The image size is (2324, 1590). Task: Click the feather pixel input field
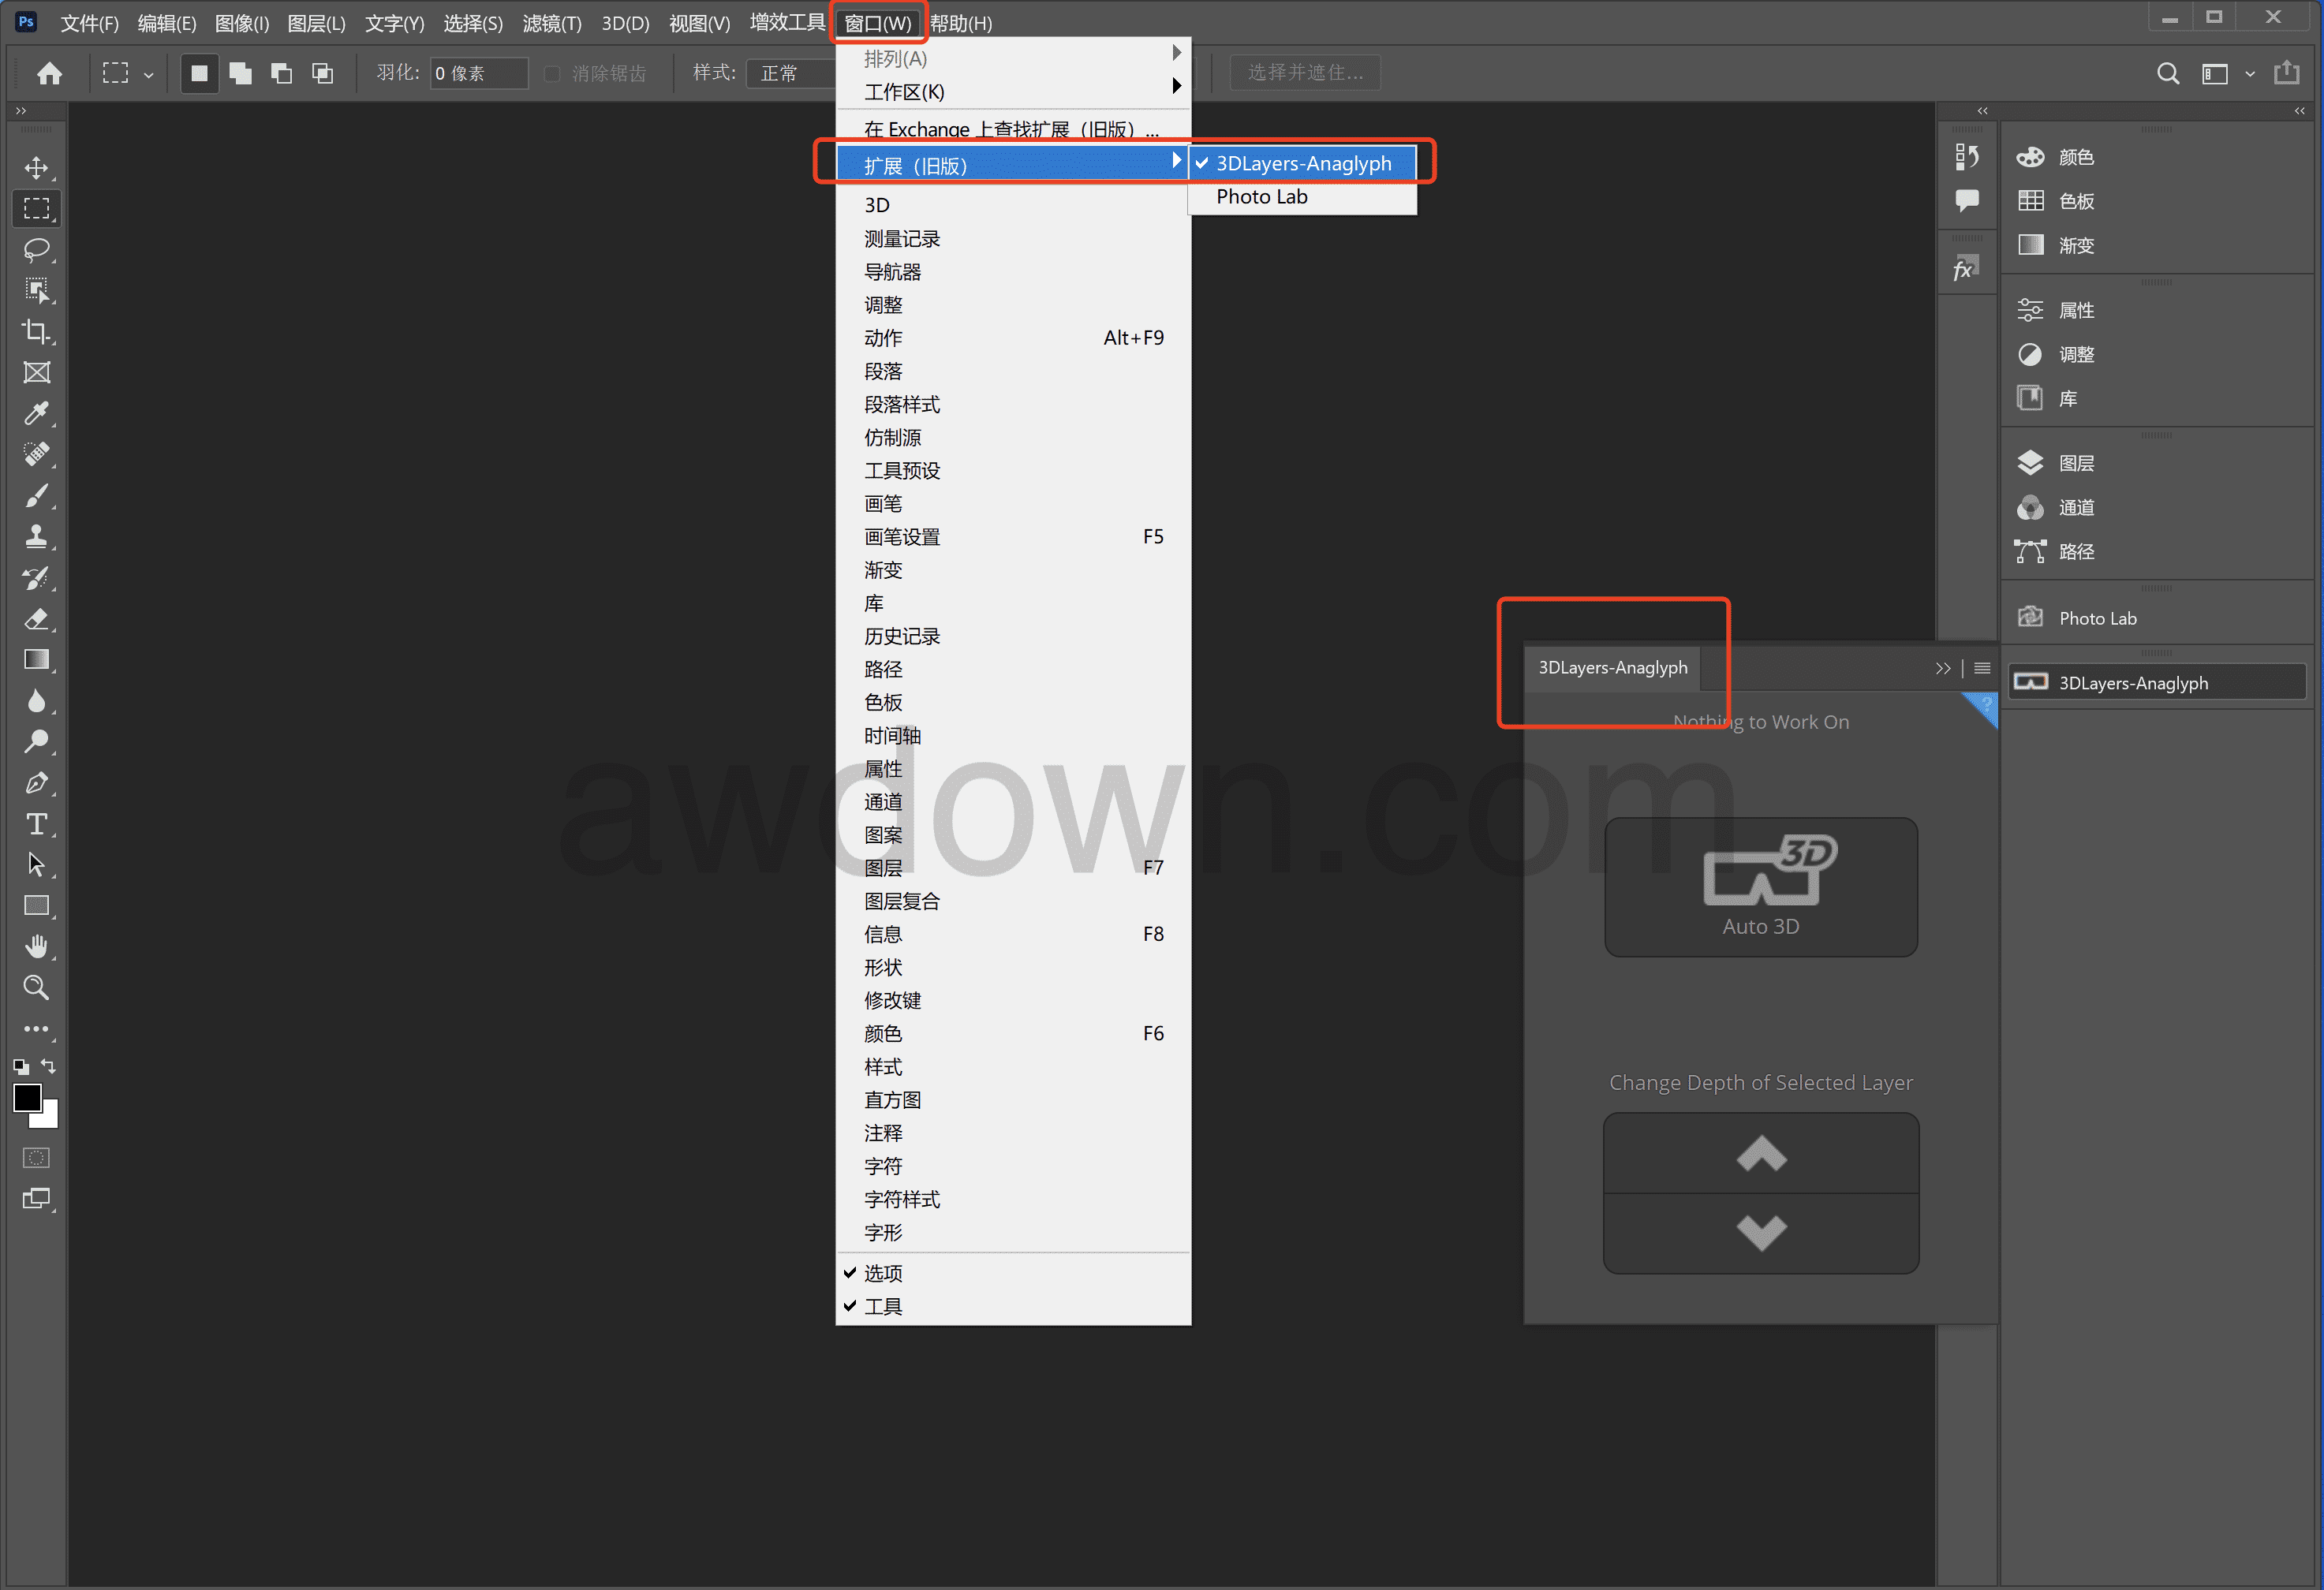click(x=478, y=73)
